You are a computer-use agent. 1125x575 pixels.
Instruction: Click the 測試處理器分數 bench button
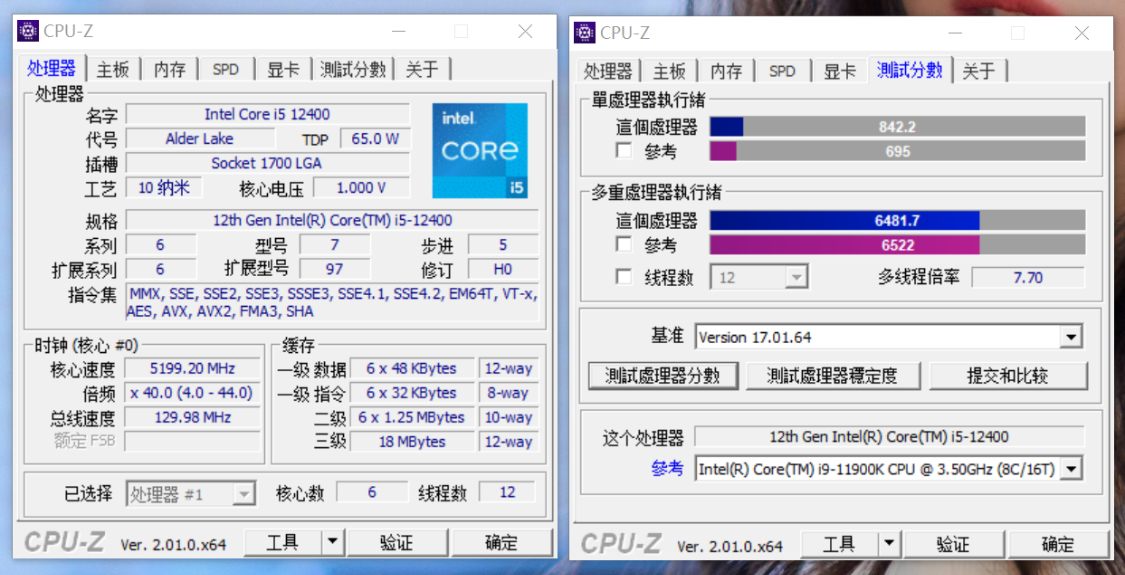coord(663,375)
